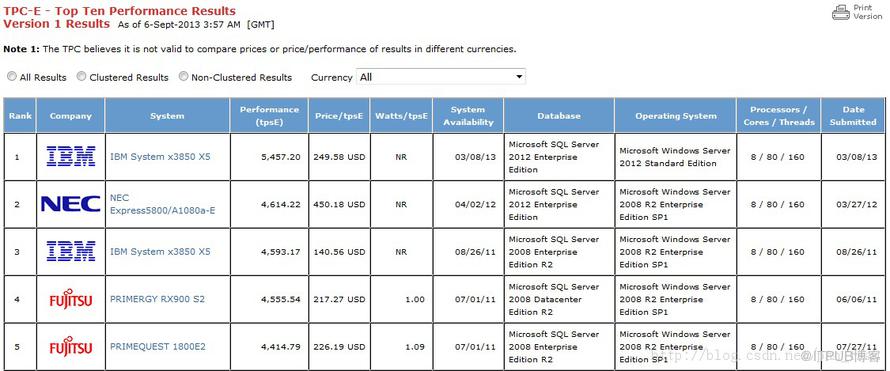Open the PRIMERGY RX900 S2 link
The height and width of the screenshot is (371, 890).
pos(157,299)
